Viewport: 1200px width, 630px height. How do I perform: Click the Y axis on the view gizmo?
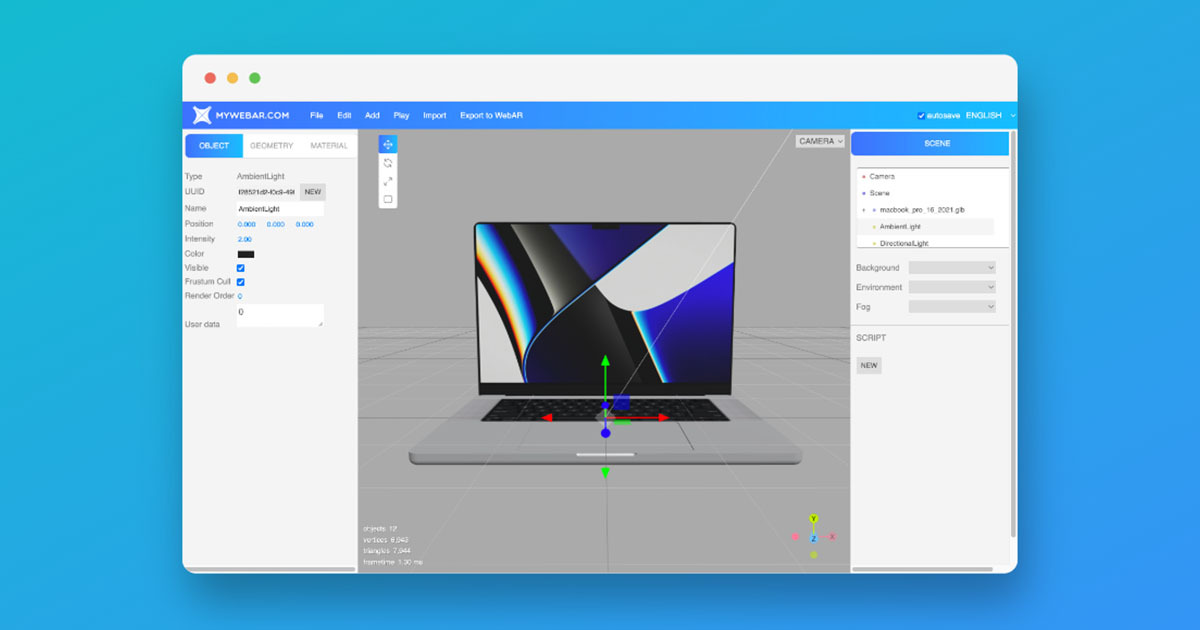tap(813, 519)
